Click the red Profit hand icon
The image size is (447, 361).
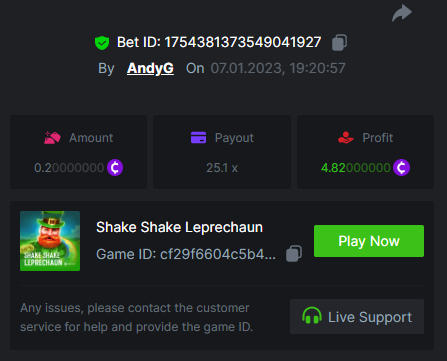346,137
